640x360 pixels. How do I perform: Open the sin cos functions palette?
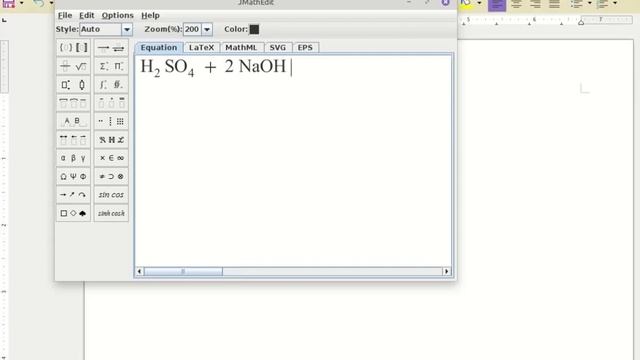pos(111,195)
